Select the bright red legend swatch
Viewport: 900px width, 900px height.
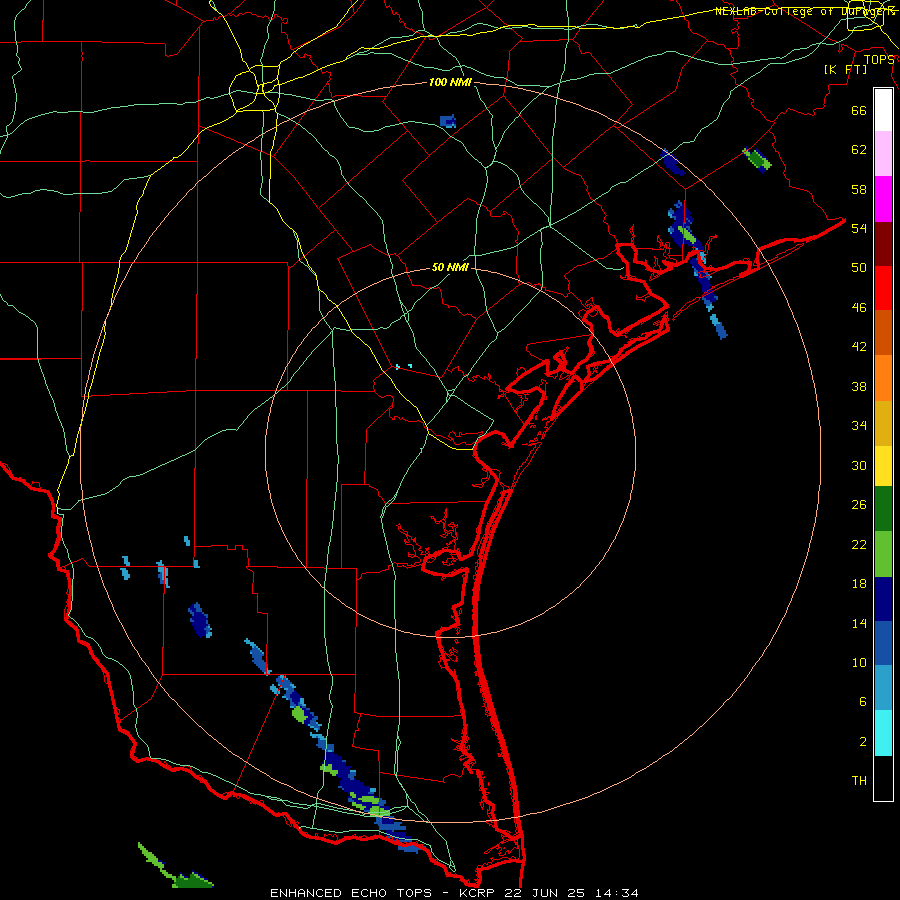883,288
